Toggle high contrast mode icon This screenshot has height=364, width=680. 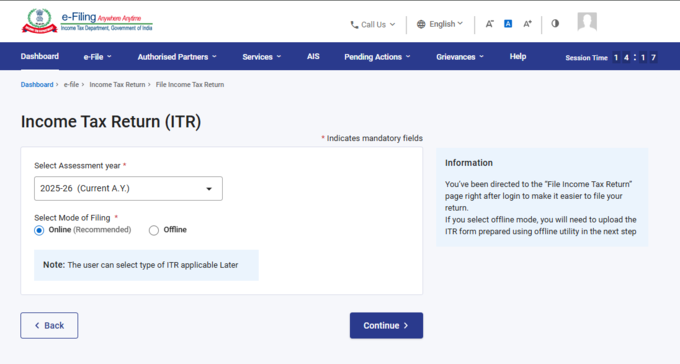[x=555, y=23]
